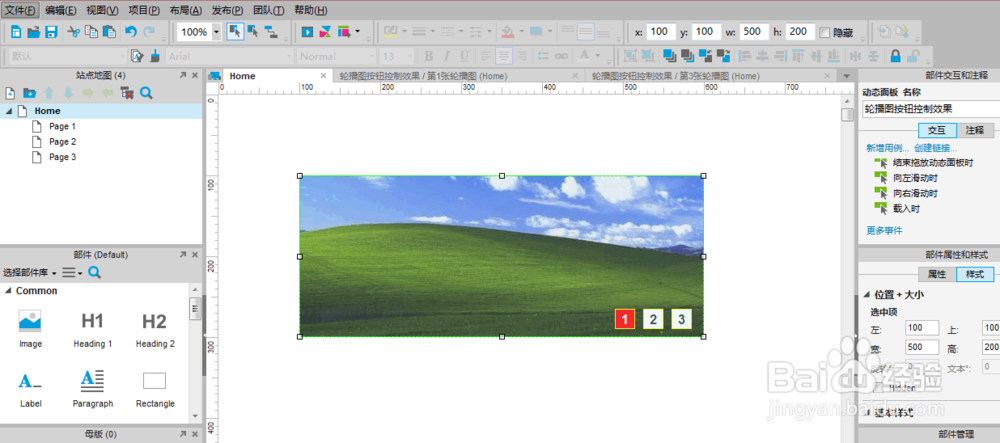The image size is (1000, 443).
Task: Click the format painter brush icon
Action: tap(155, 56)
